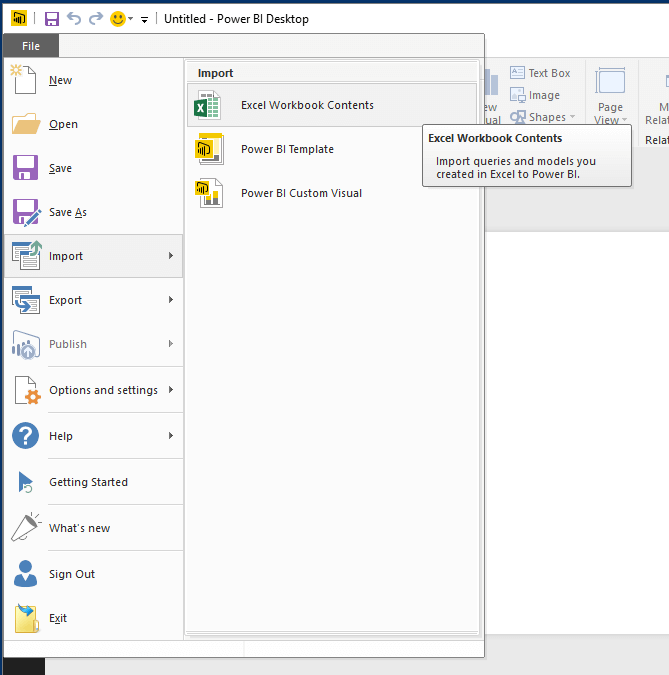Select Power BI Custom Visual import option
The image size is (669, 675).
click(x=332, y=193)
